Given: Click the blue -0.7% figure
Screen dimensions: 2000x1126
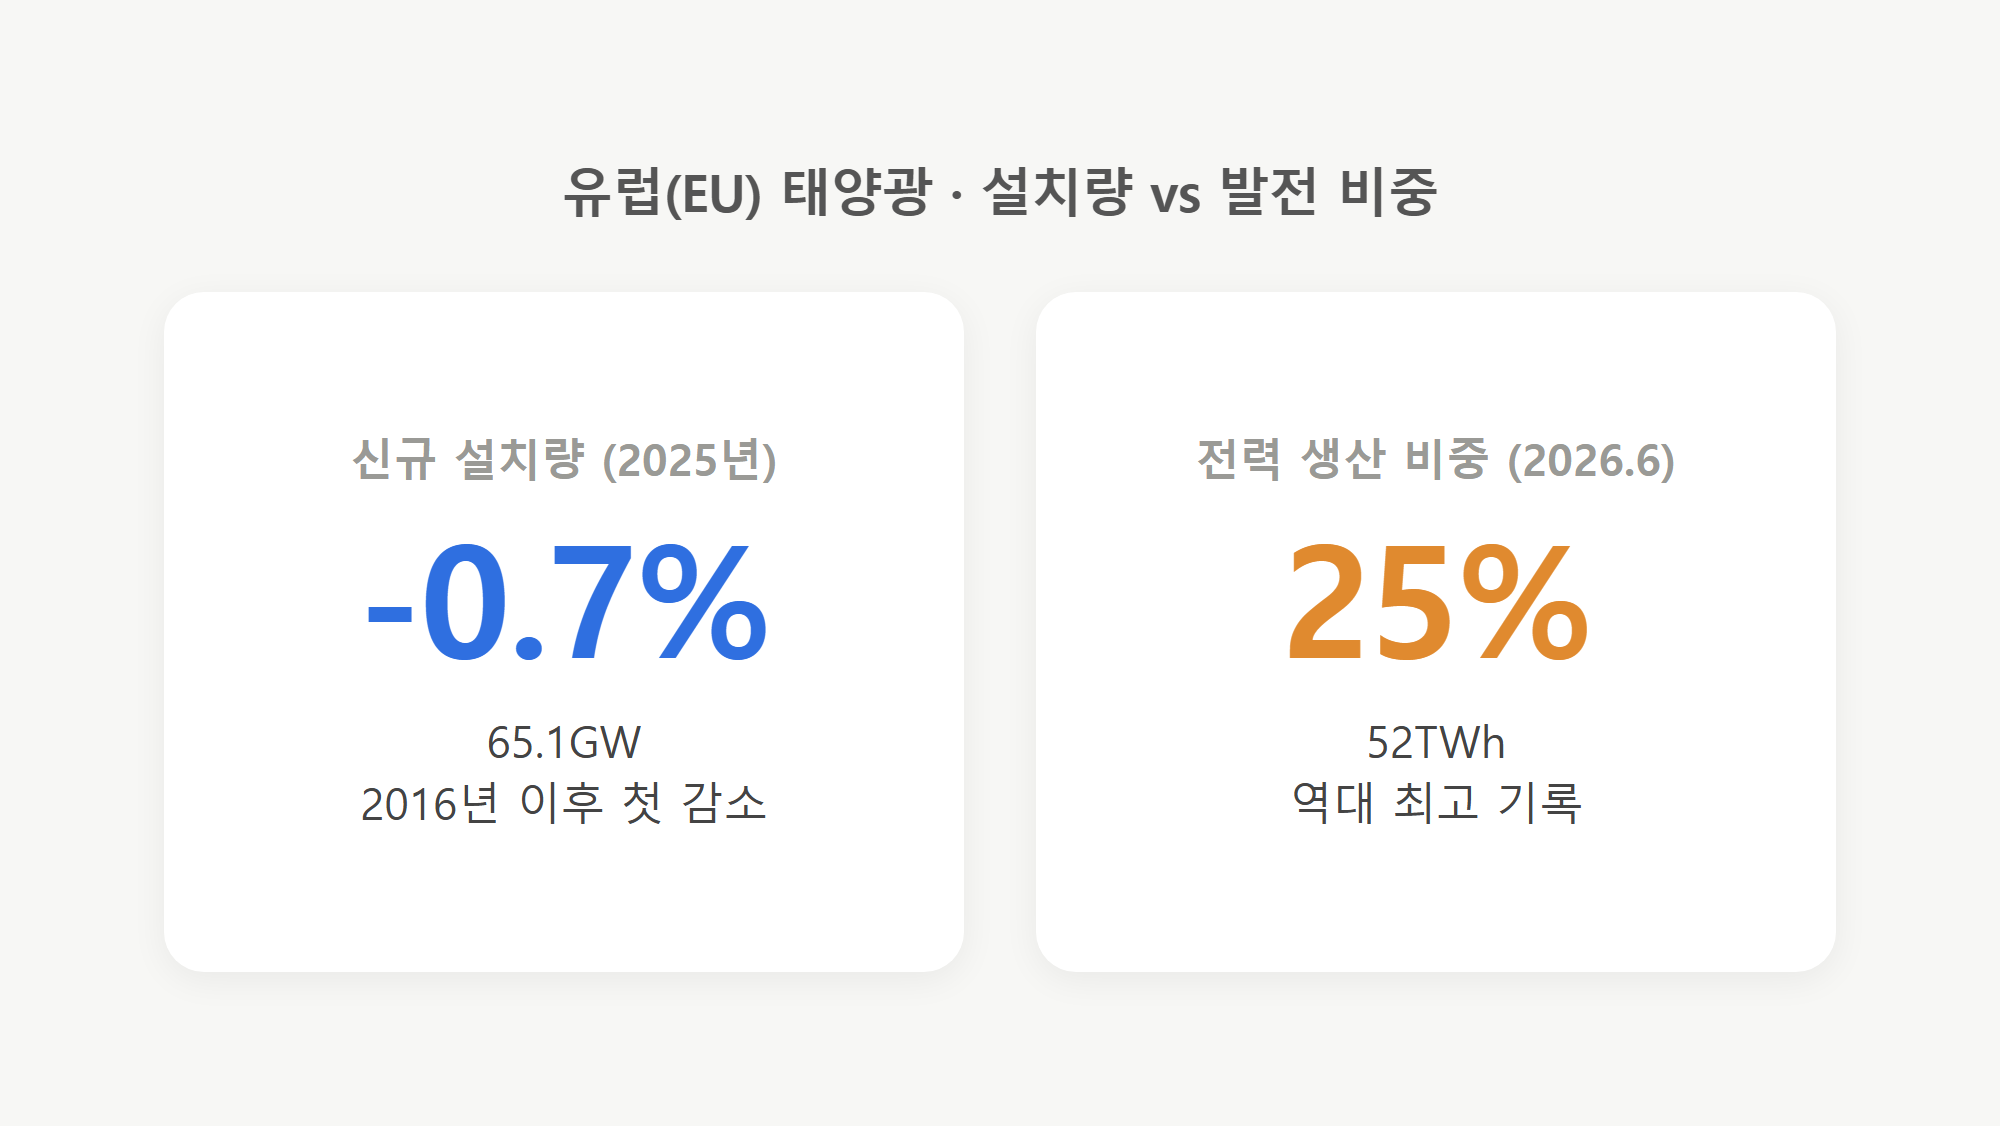Looking at the screenshot, I should click(x=566, y=602).
